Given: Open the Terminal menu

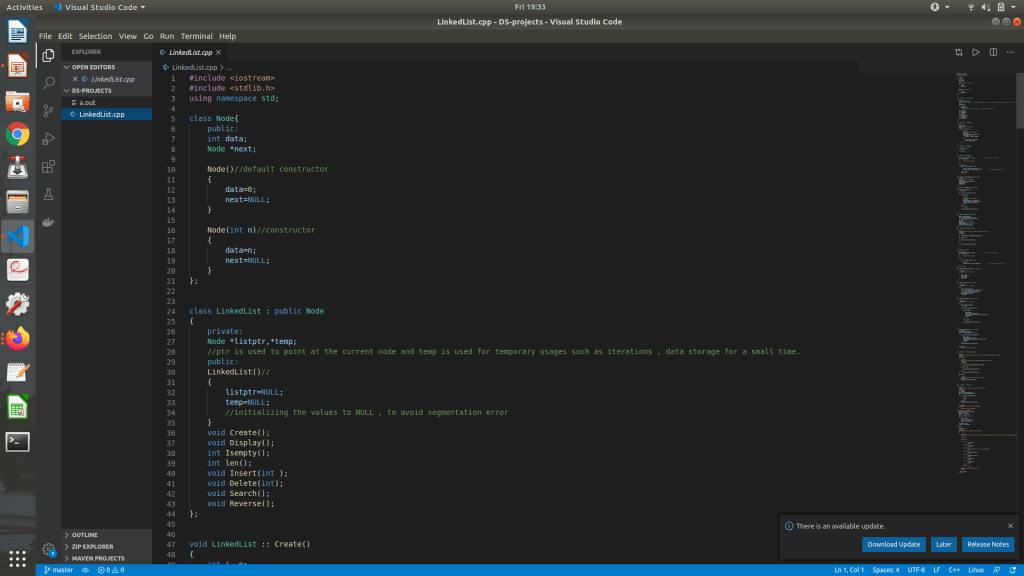Looking at the screenshot, I should pyautogui.click(x=196, y=36).
